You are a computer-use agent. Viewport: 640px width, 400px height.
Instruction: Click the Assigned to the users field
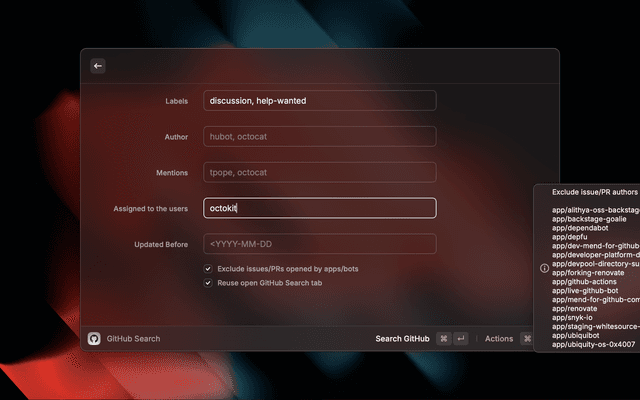(x=319, y=208)
